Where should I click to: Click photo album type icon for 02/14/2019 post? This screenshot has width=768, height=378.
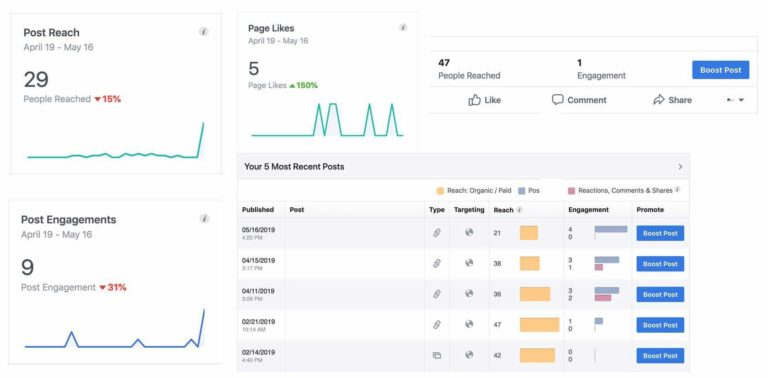pyautogui.click(x=437, y=355)
